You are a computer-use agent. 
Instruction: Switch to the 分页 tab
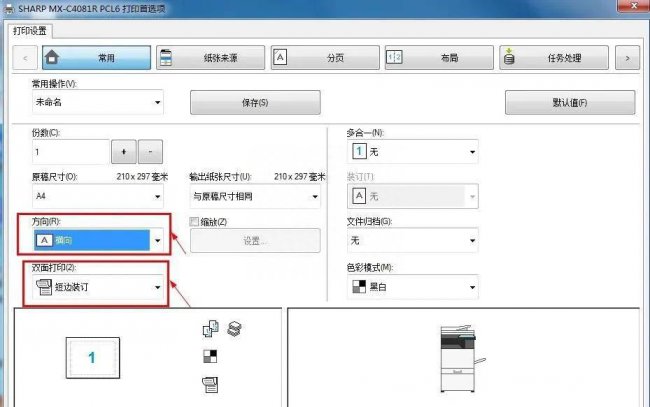[x=325, y=58]
